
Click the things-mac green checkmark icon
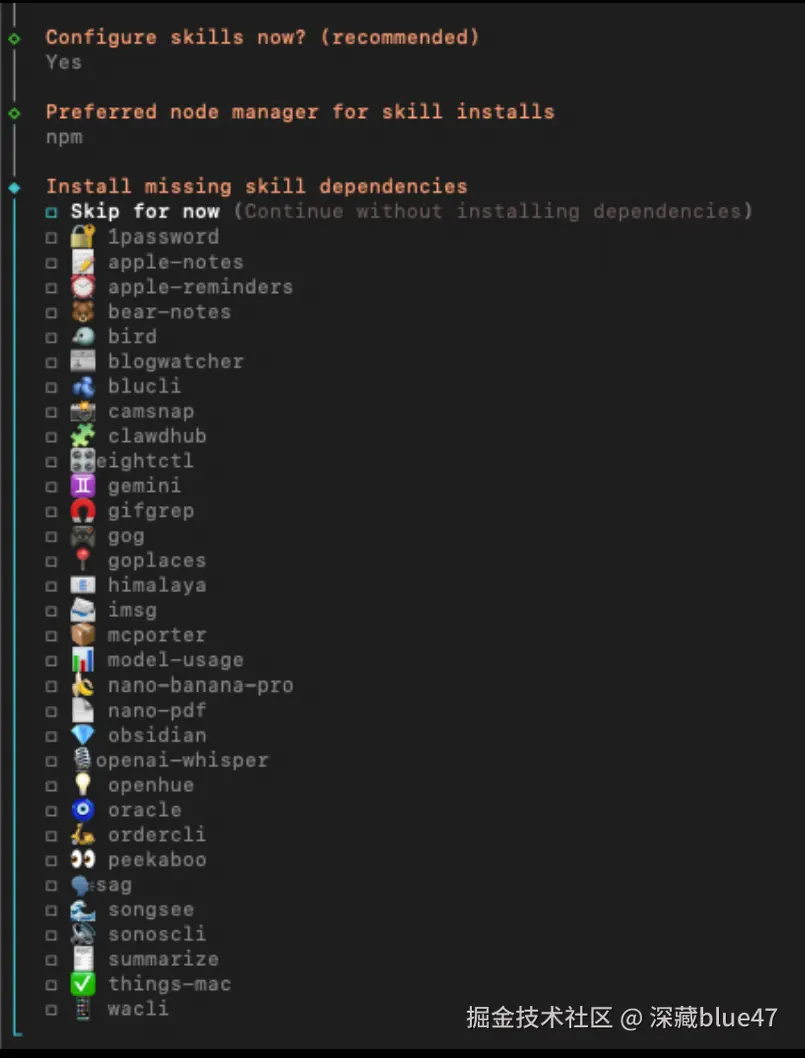[x=83, y=983]
